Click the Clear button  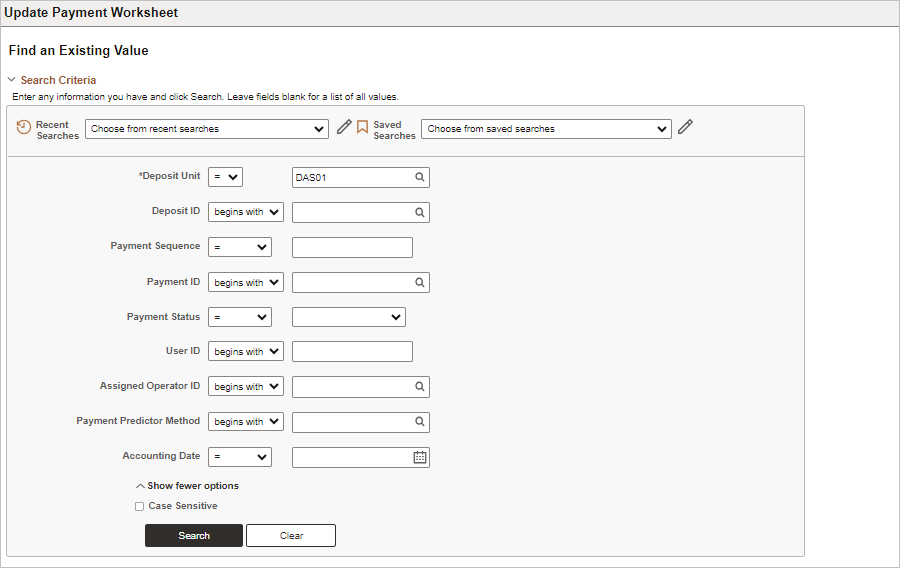pyautogui.click(x=291, y=535)
